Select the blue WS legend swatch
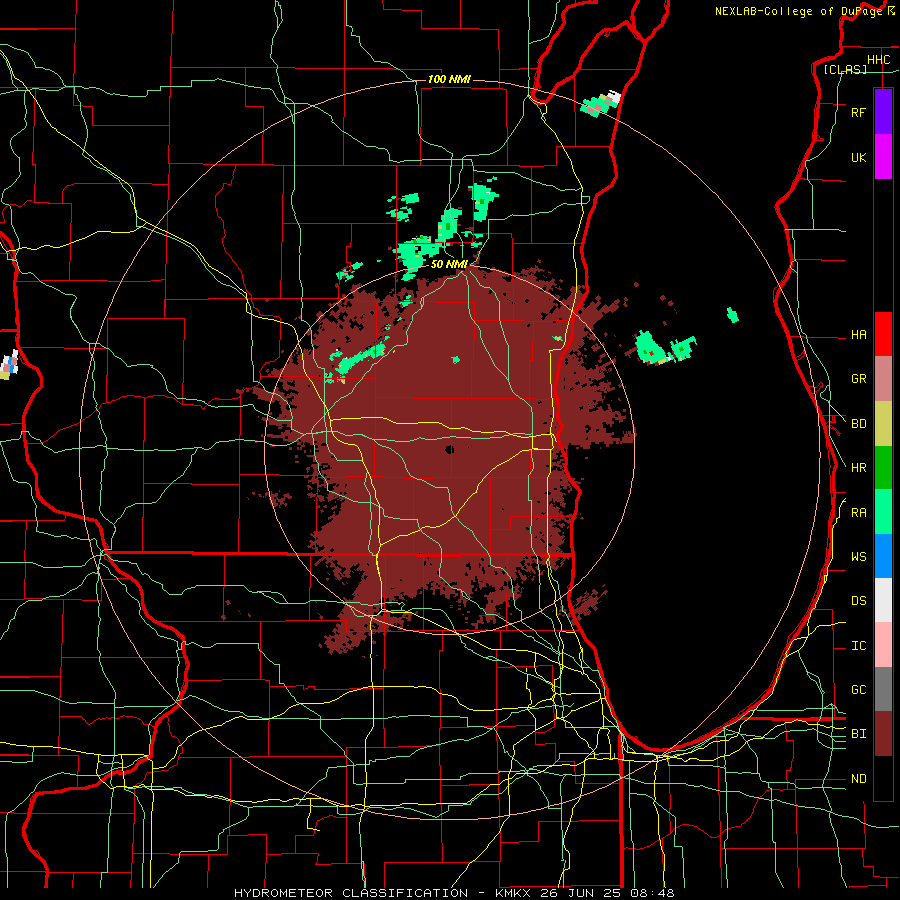This screenshot has height=900, width=900. [883, 556]
